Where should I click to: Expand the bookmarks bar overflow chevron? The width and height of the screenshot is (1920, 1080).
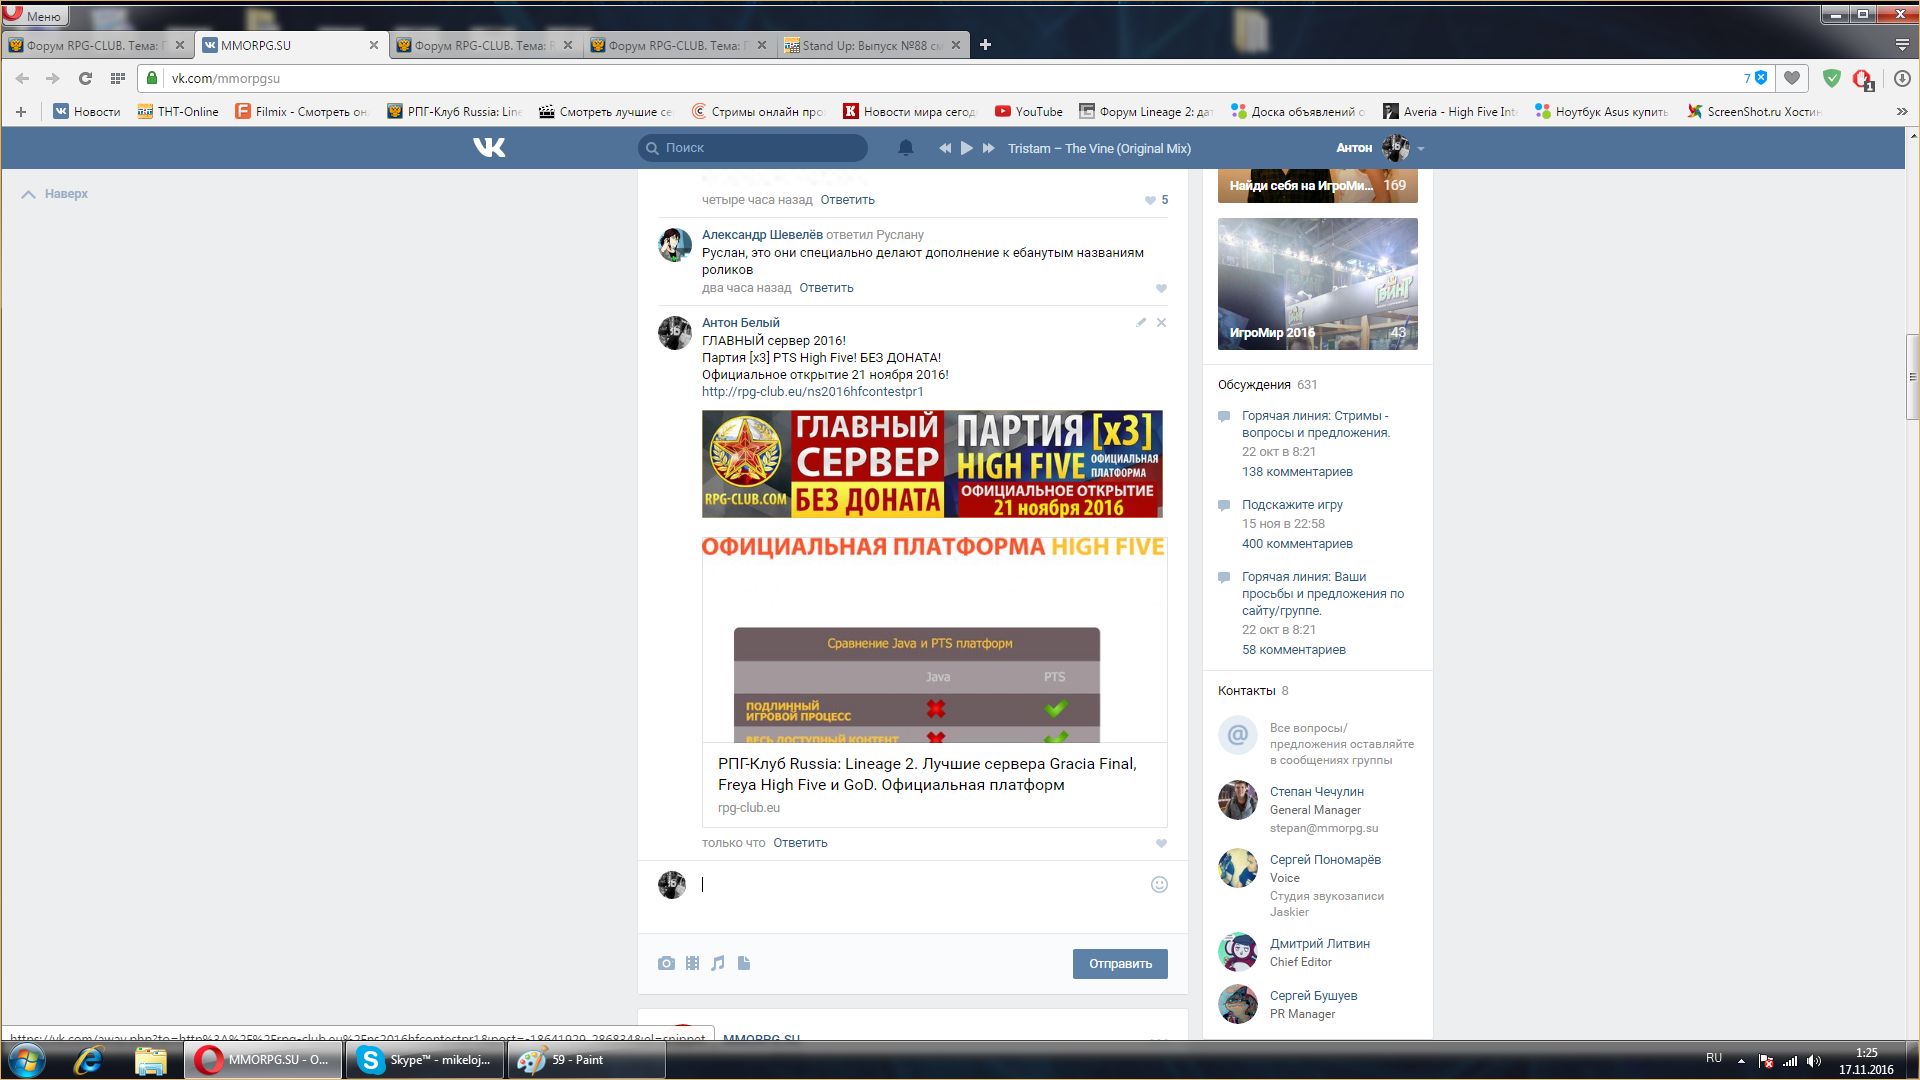1901,112
